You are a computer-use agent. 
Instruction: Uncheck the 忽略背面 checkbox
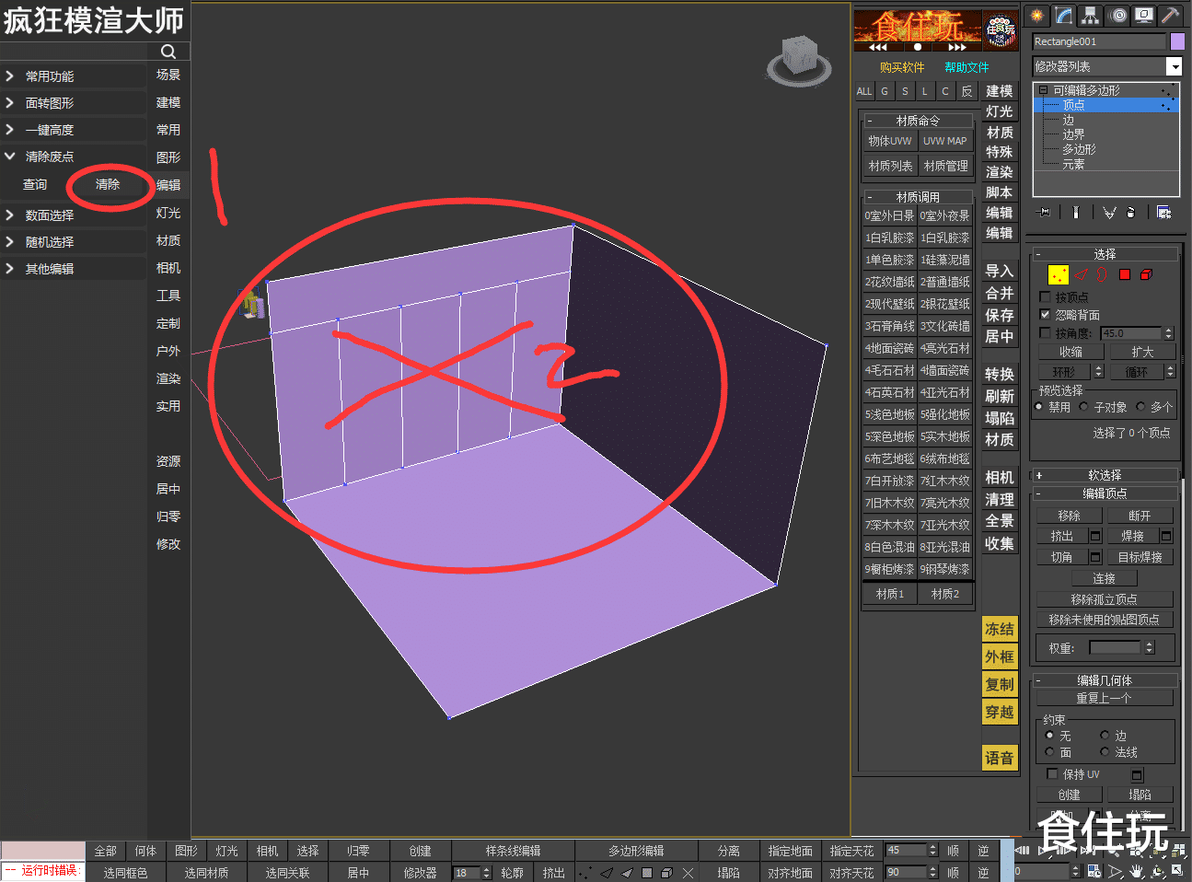(1045, 314)
